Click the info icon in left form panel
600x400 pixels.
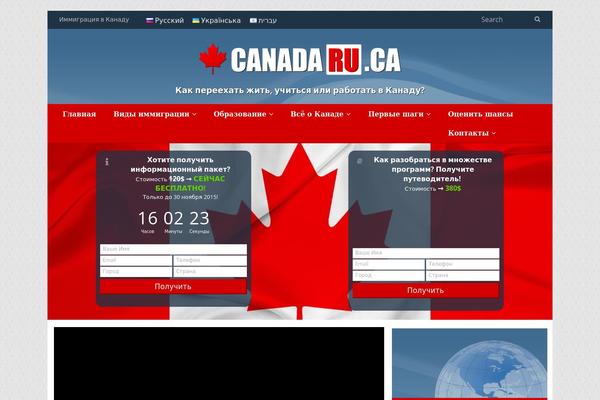point(107,162)
